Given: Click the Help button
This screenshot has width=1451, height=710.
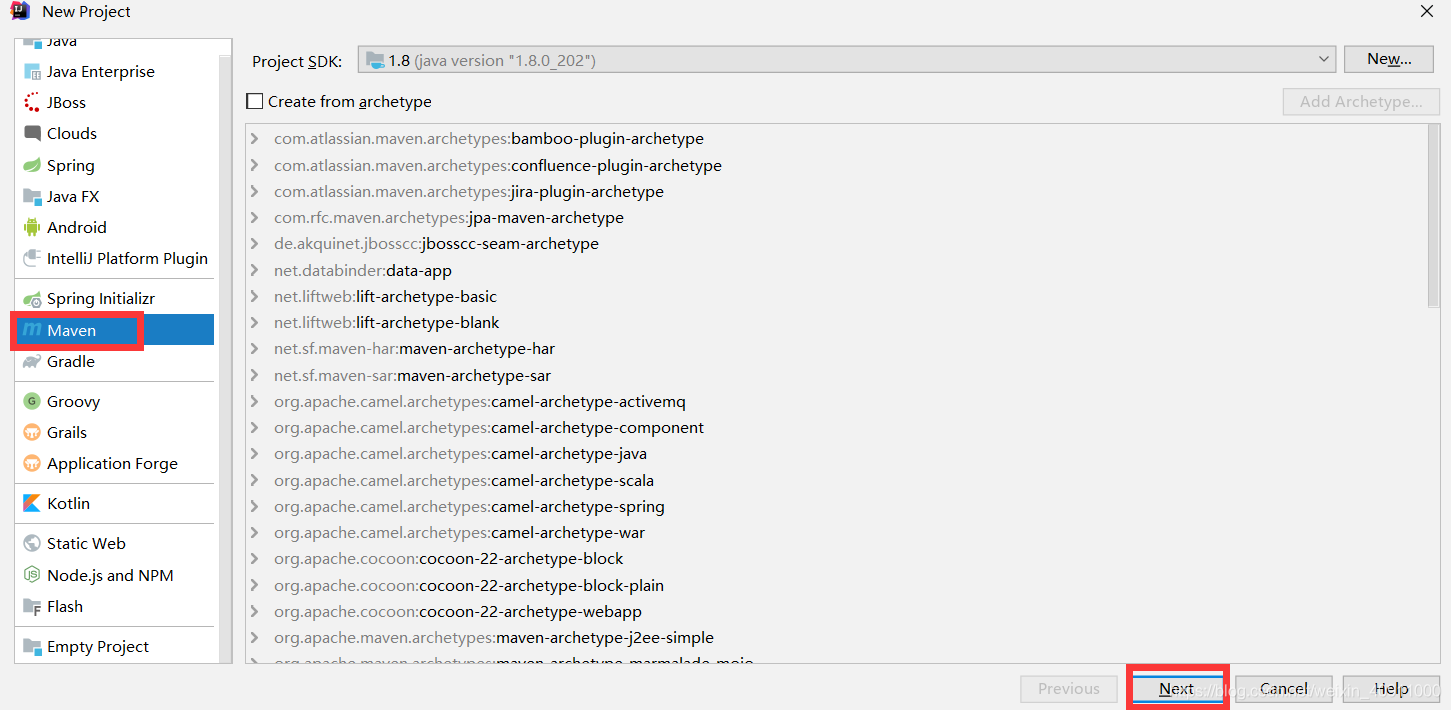Looking at the screenshot, I should pos(1391,689).
